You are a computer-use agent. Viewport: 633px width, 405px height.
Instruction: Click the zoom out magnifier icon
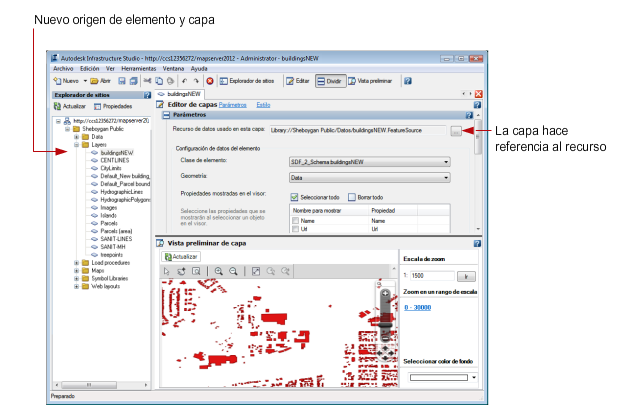(233, 271)
